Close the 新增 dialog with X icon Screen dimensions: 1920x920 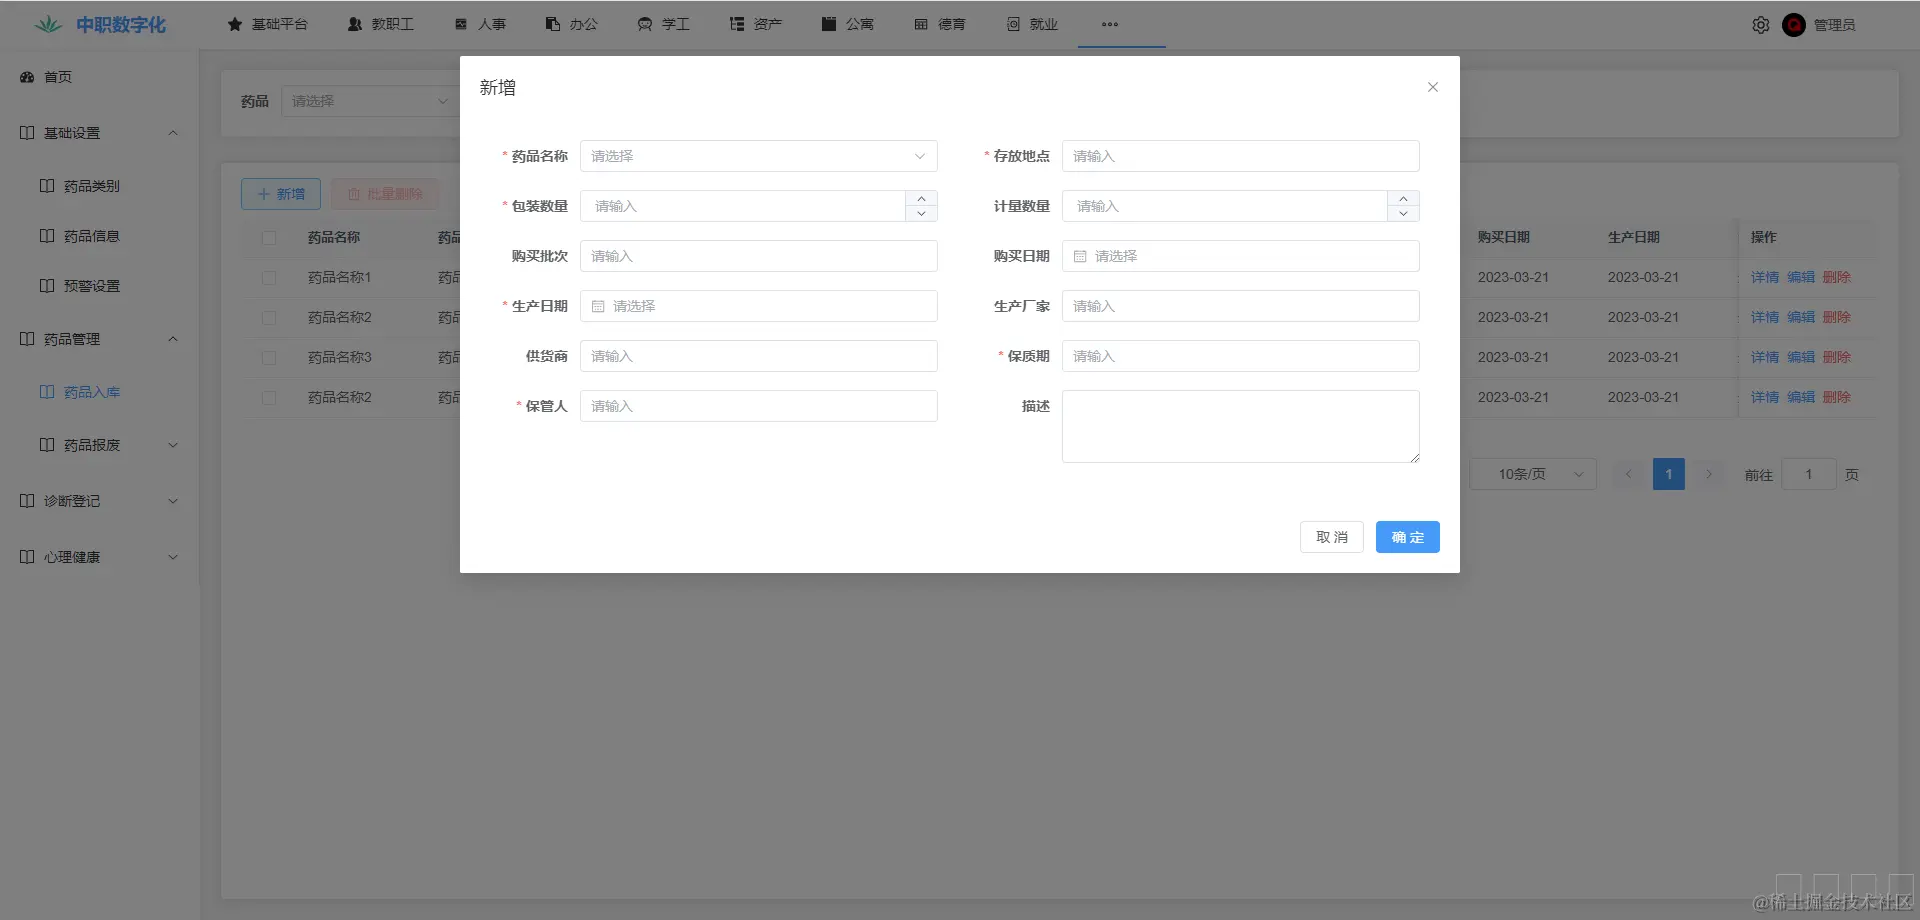[x=1433, y=87]
